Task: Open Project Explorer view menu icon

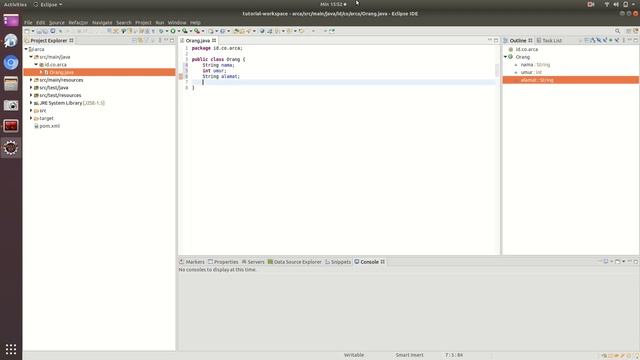Action: (160, 40)
